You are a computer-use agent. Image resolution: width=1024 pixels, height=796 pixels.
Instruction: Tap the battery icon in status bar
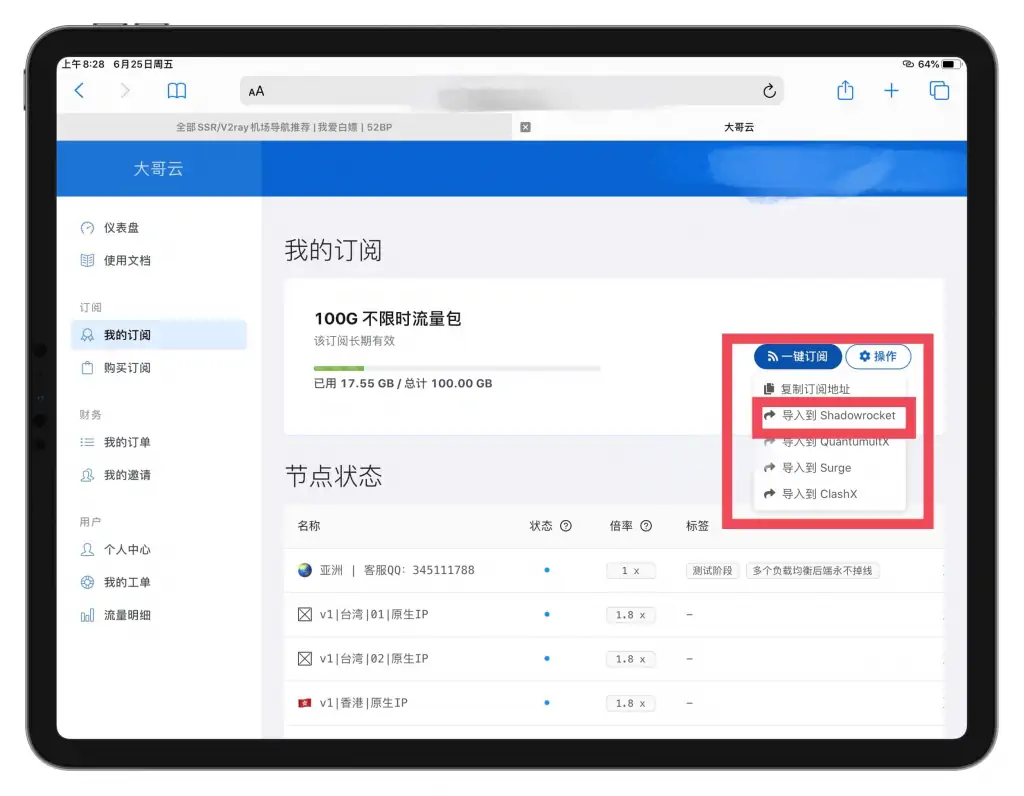pyautogui.click(x=952, y=64)
